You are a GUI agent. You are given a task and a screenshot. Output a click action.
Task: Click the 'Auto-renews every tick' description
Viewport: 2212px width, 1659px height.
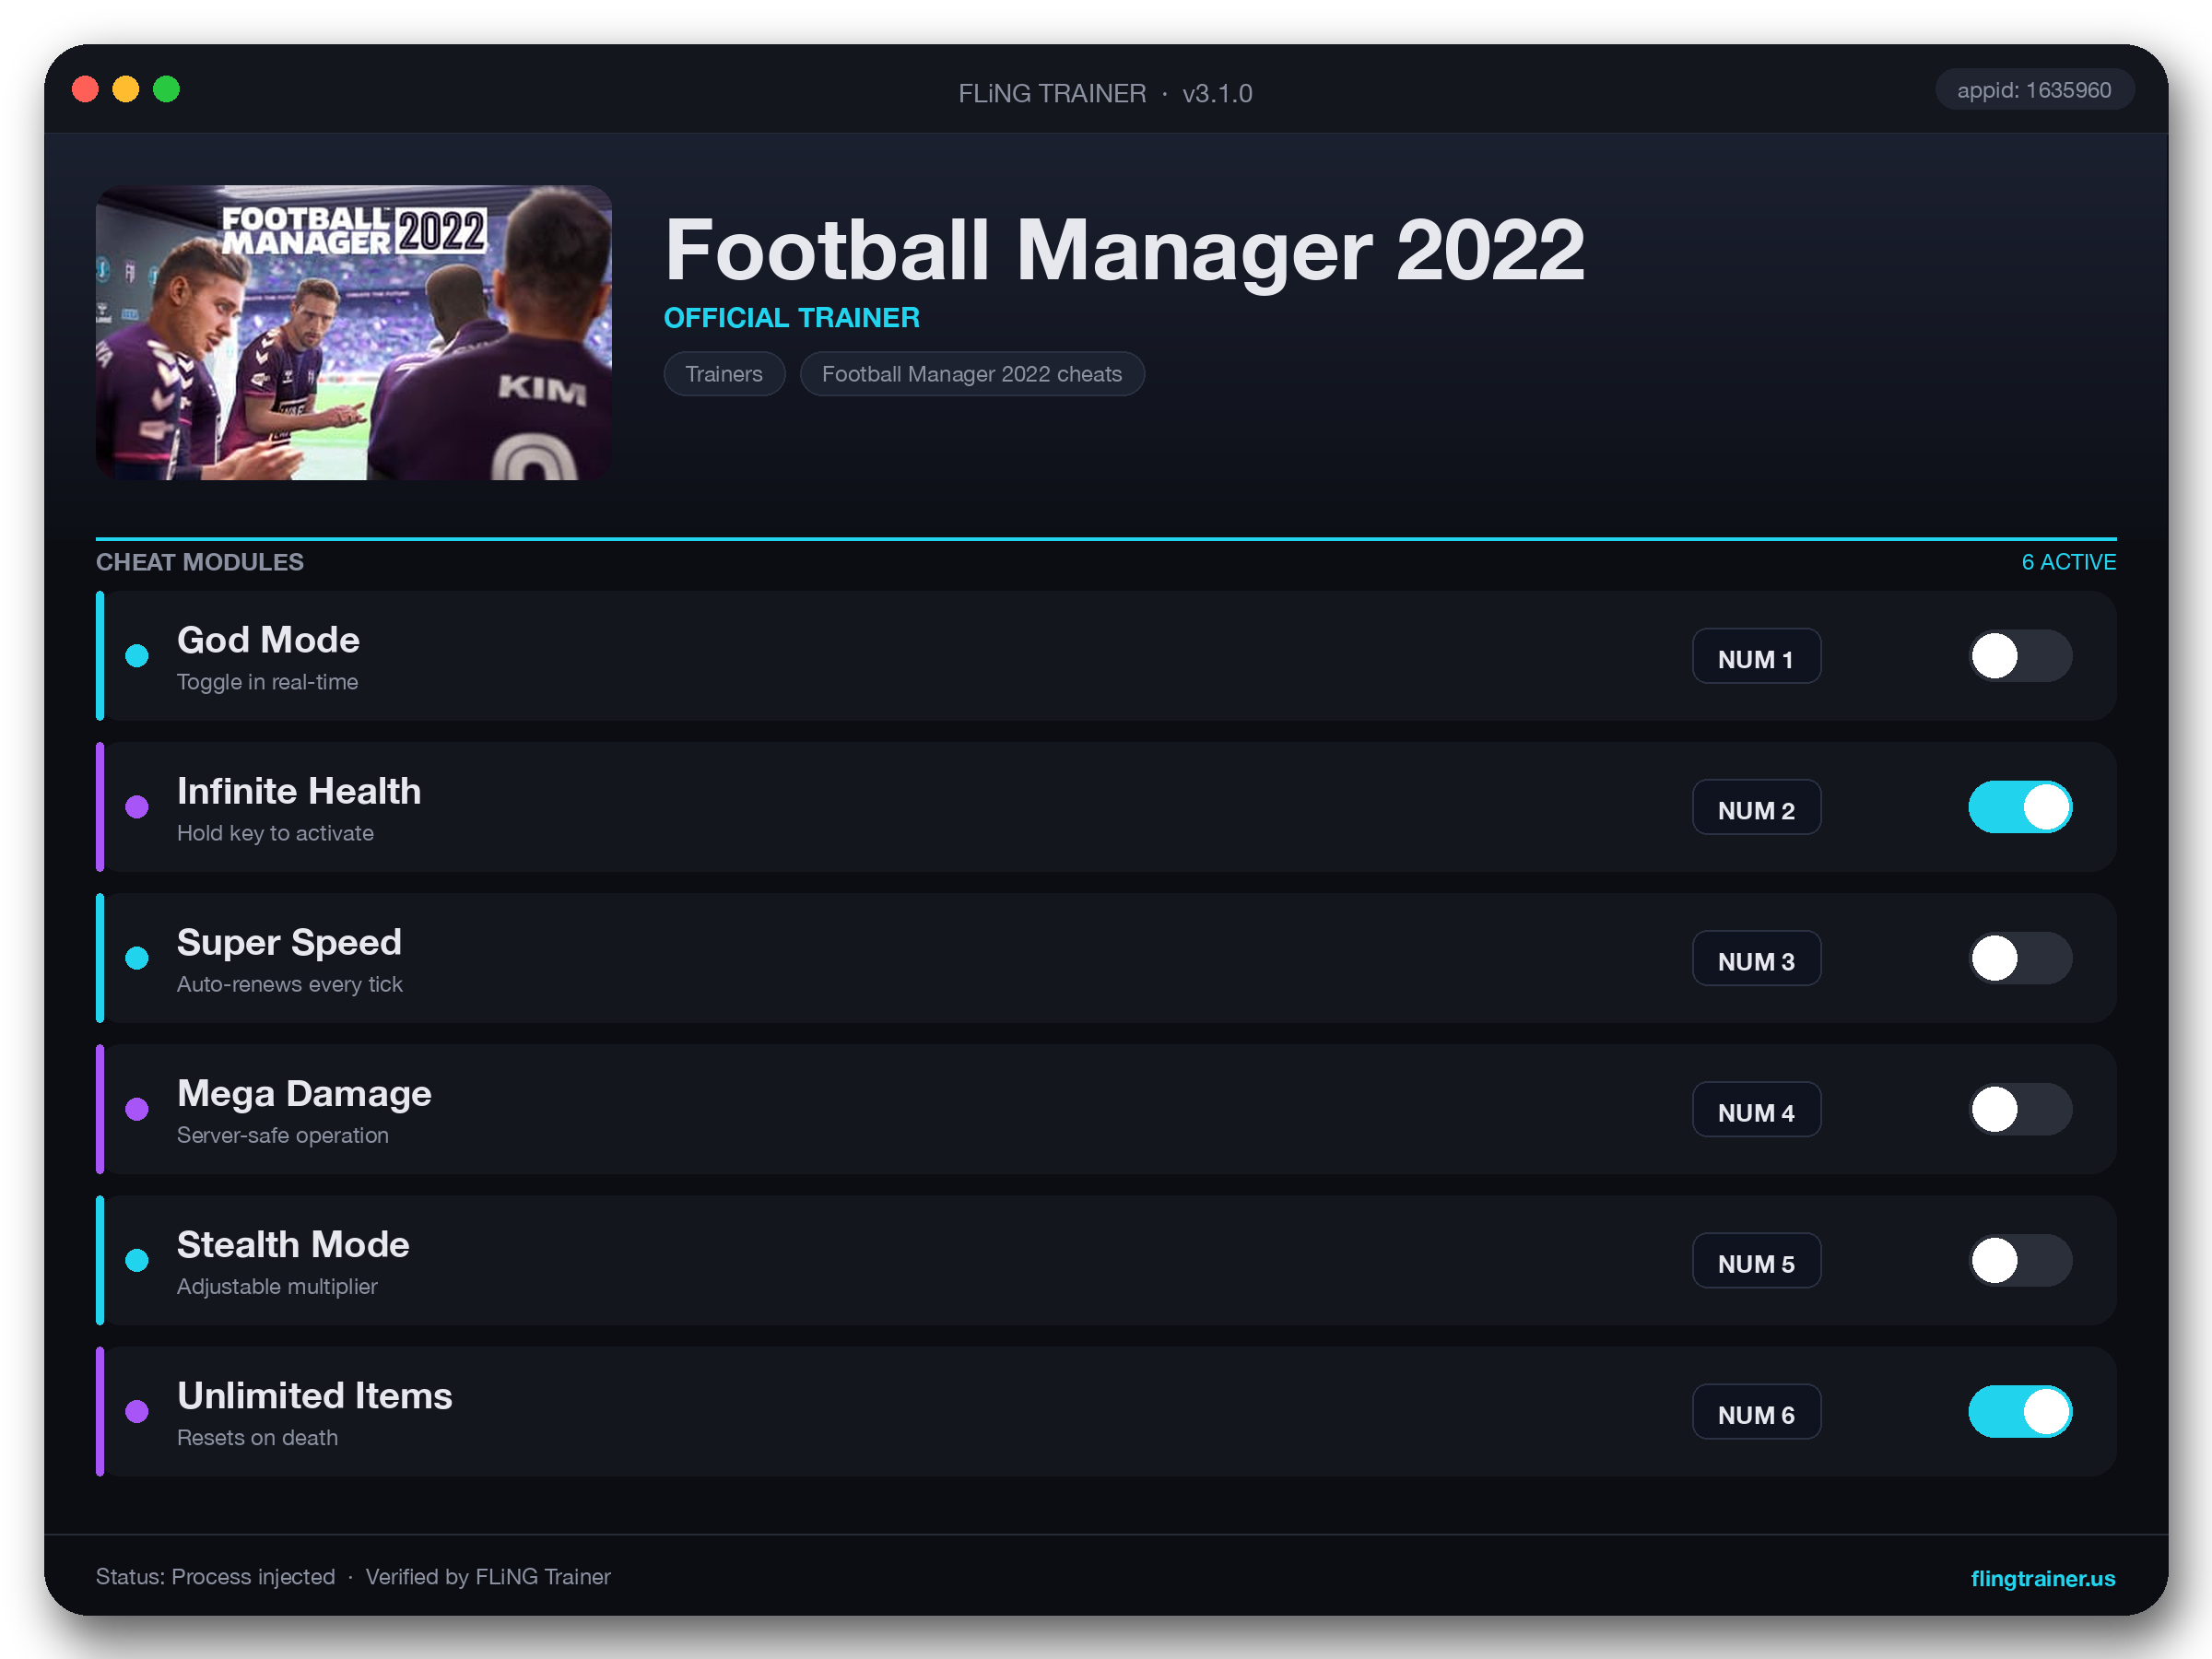point(289,984)
